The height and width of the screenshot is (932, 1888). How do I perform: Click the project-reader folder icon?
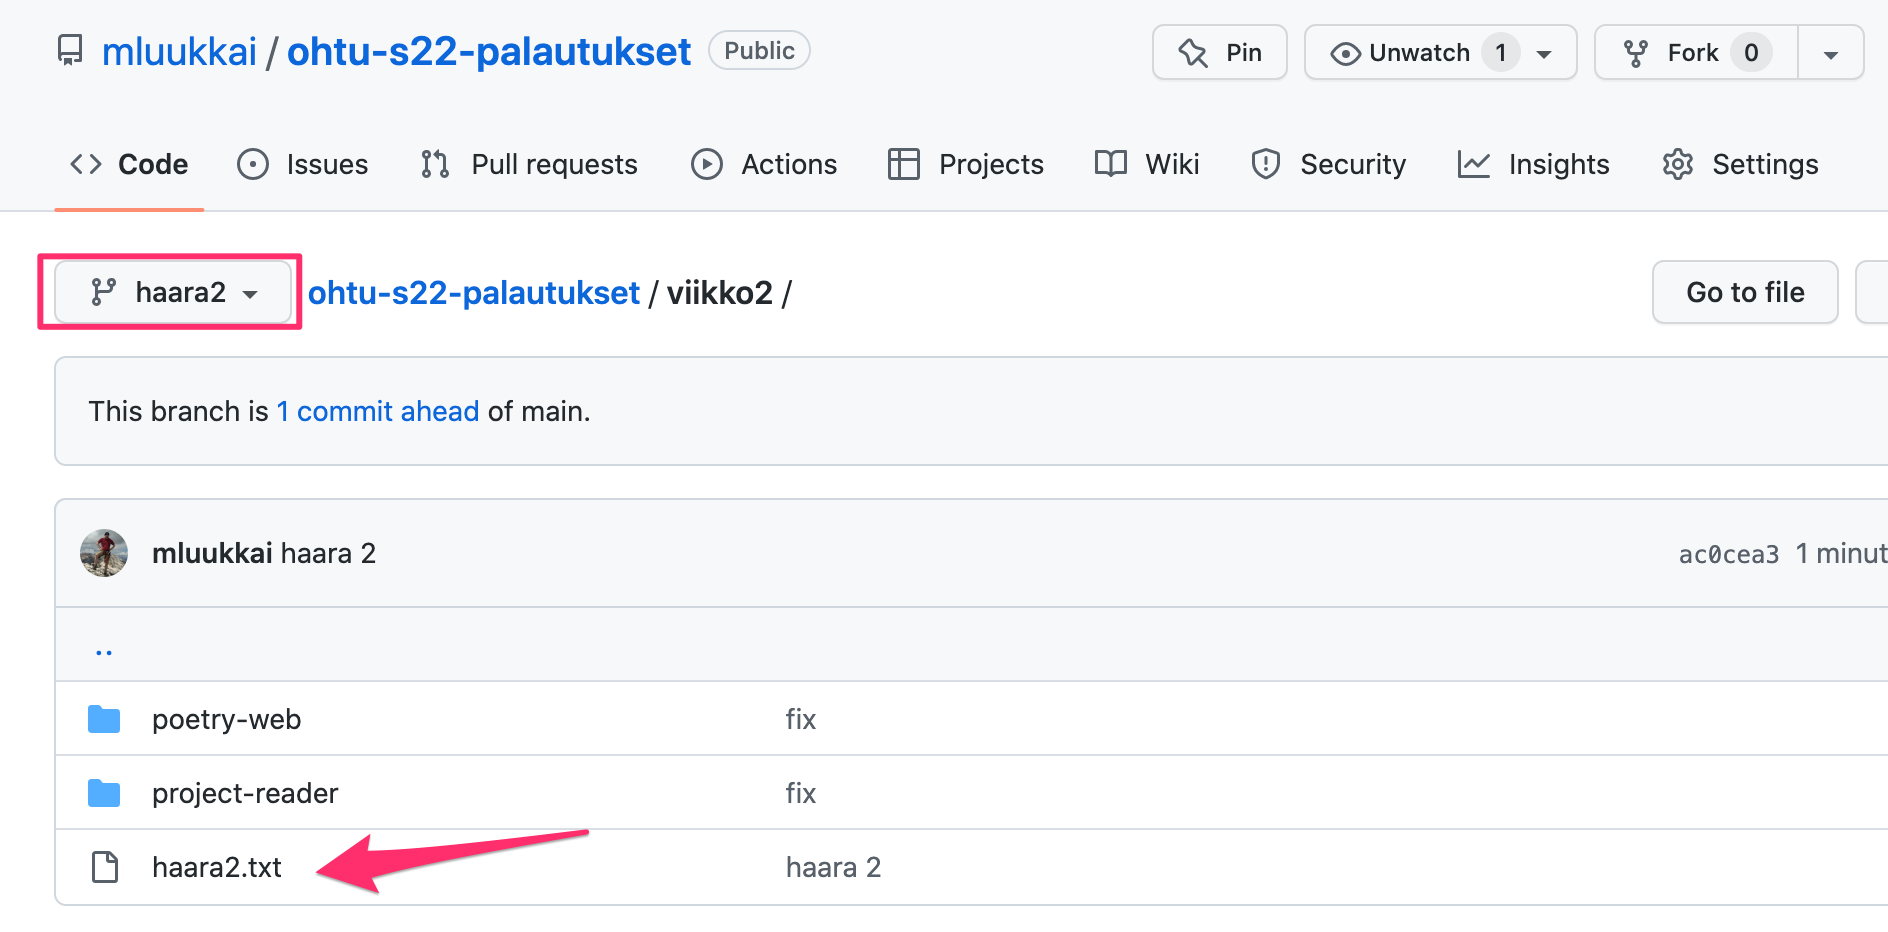tap(104, 793)
